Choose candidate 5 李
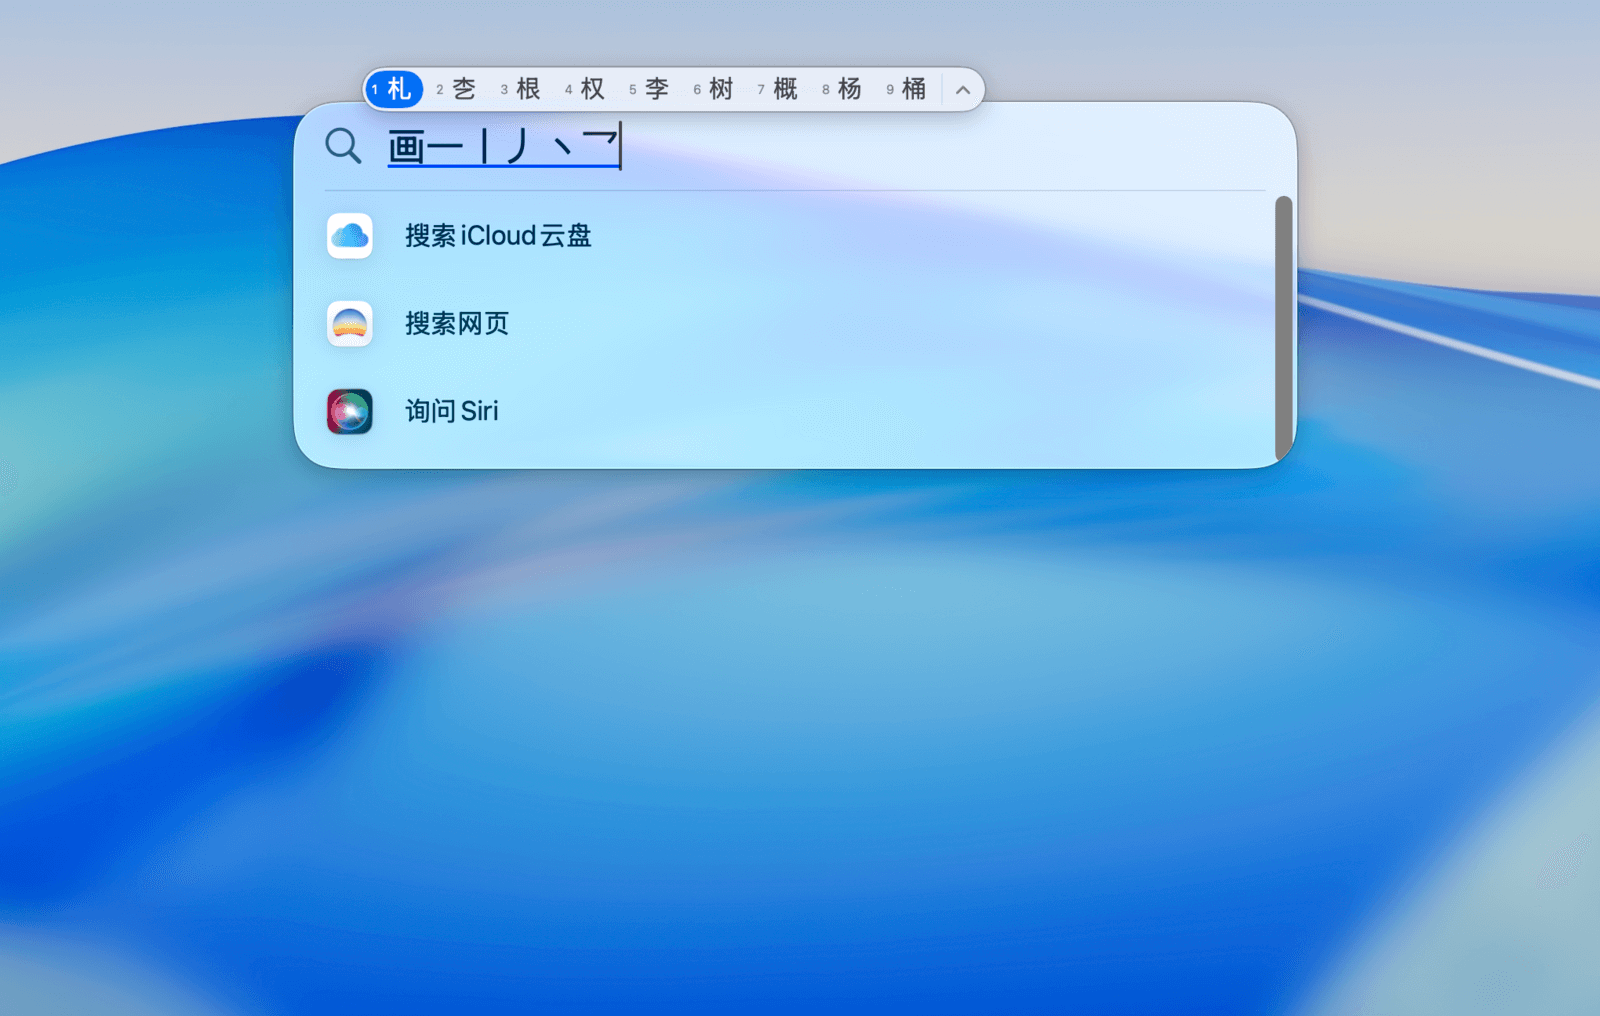 [x=650, y=89]
